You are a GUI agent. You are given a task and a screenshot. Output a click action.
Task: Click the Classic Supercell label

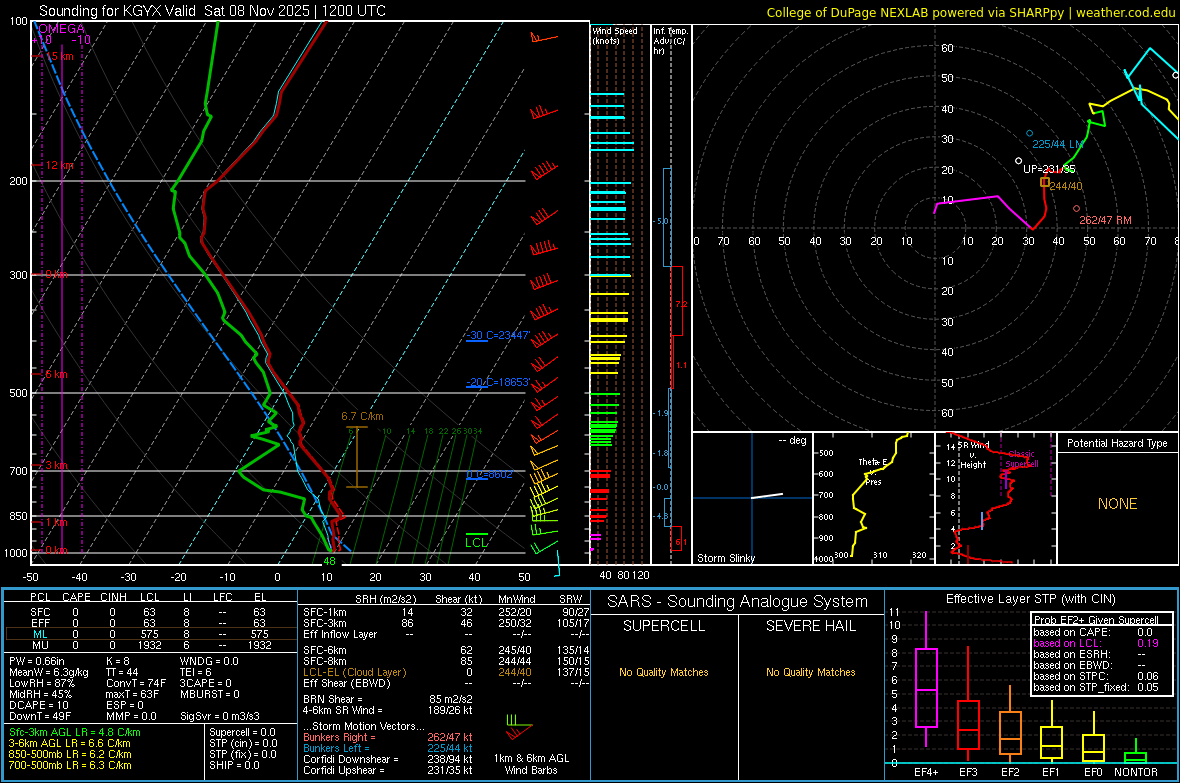click(x=1022, y=459)
